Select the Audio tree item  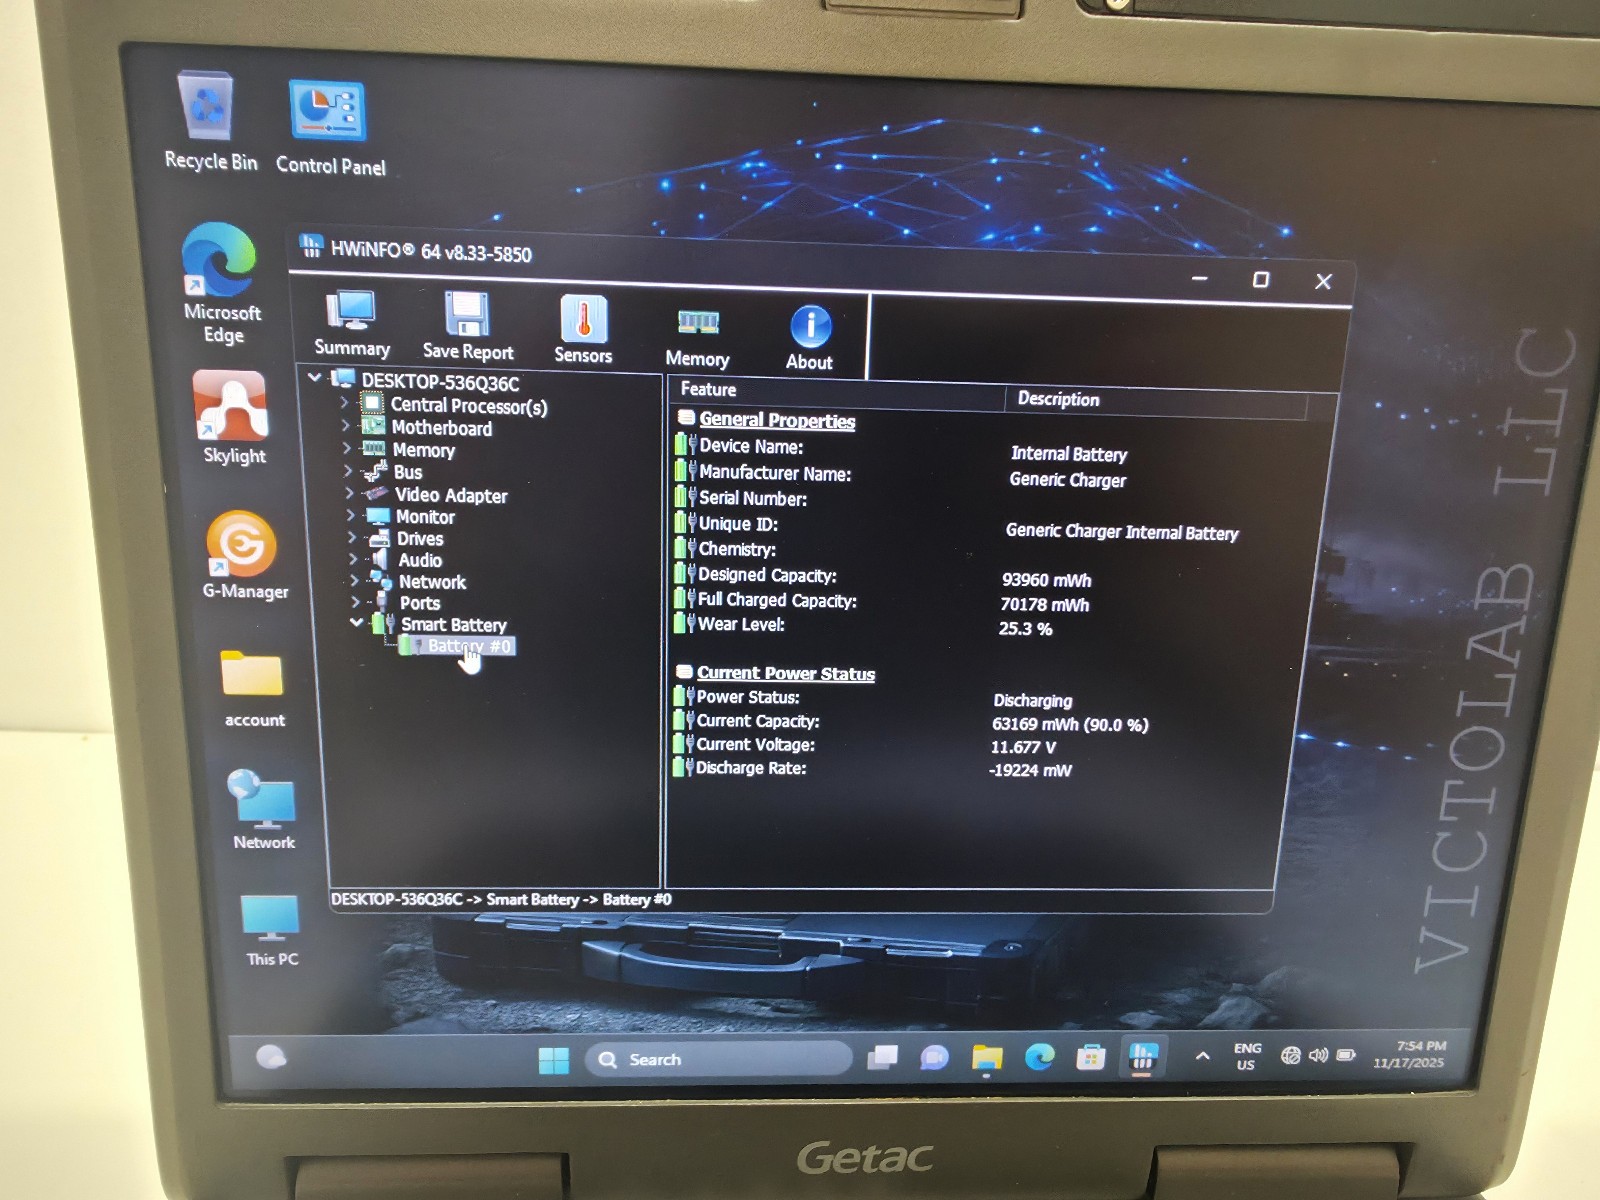coord(419,560)
